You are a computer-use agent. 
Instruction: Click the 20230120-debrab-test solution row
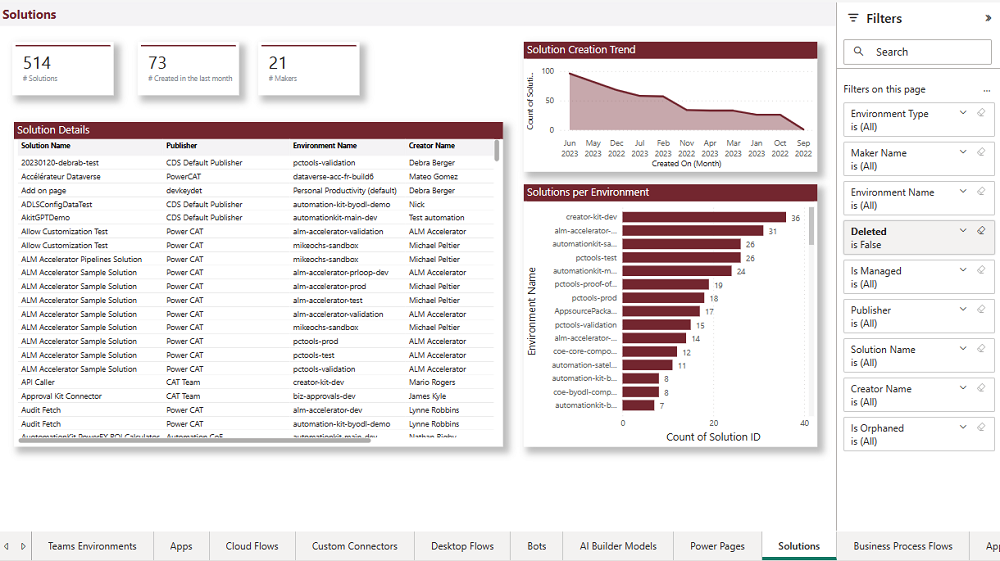(256, 163)
